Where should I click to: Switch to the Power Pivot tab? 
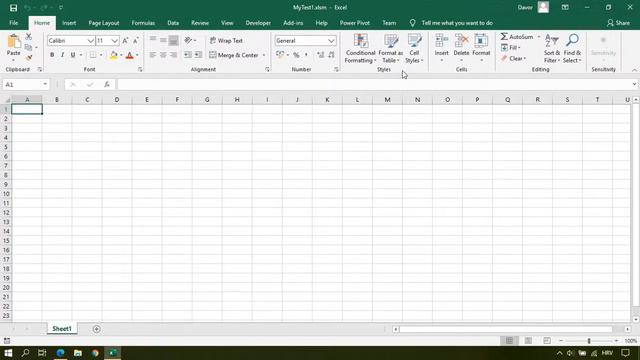click(x=355, y=23)
